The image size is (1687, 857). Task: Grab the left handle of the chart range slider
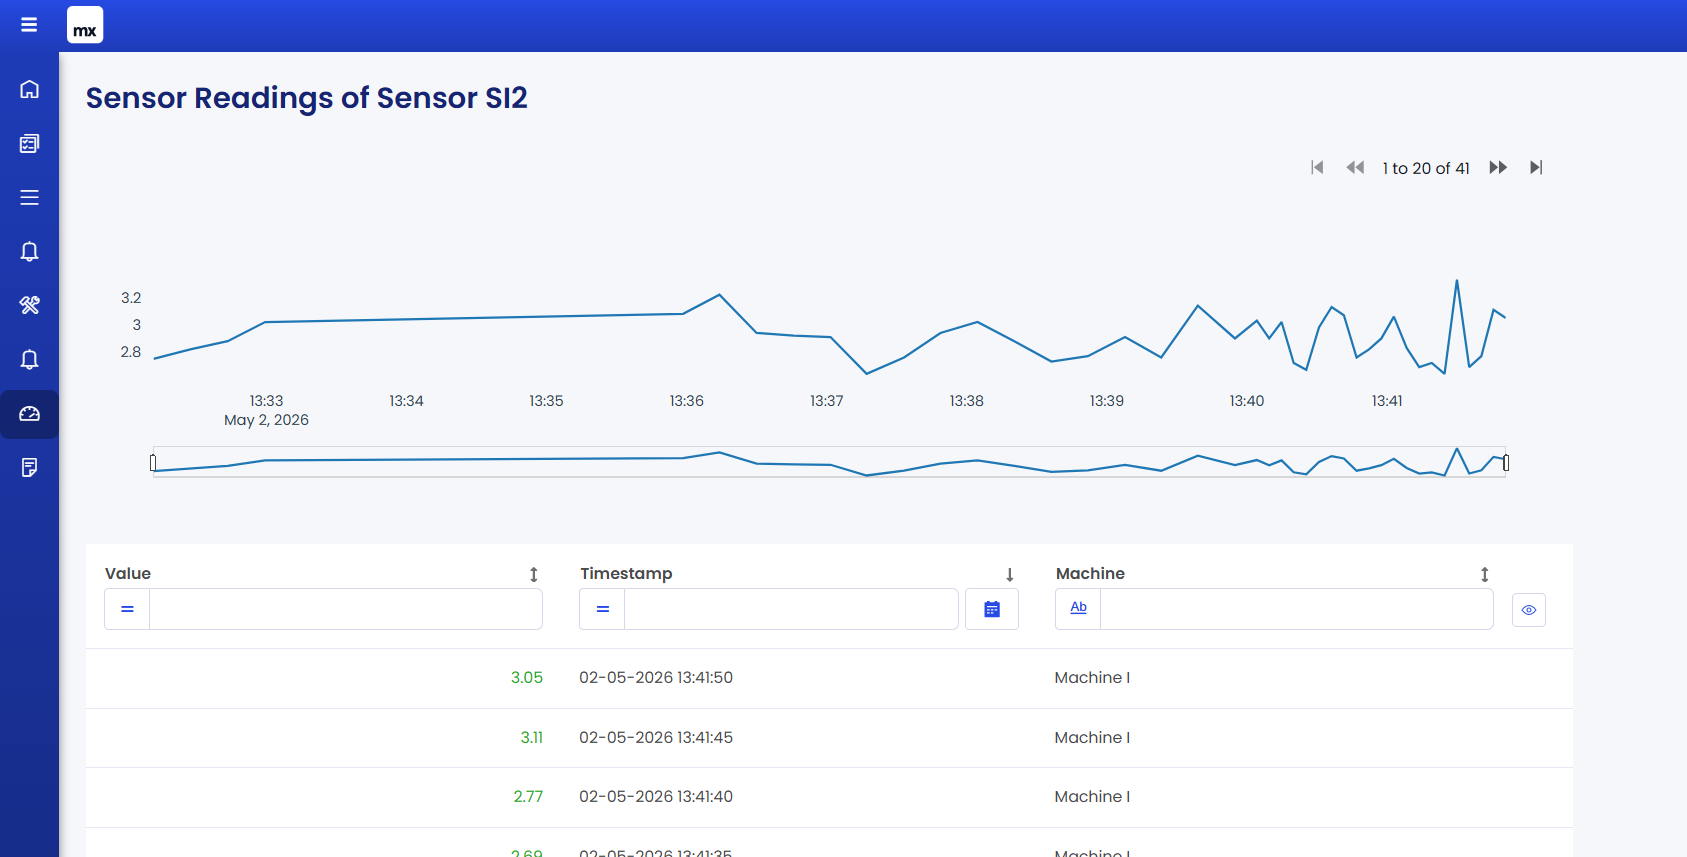pyautogui.click(x=153, y=462)
